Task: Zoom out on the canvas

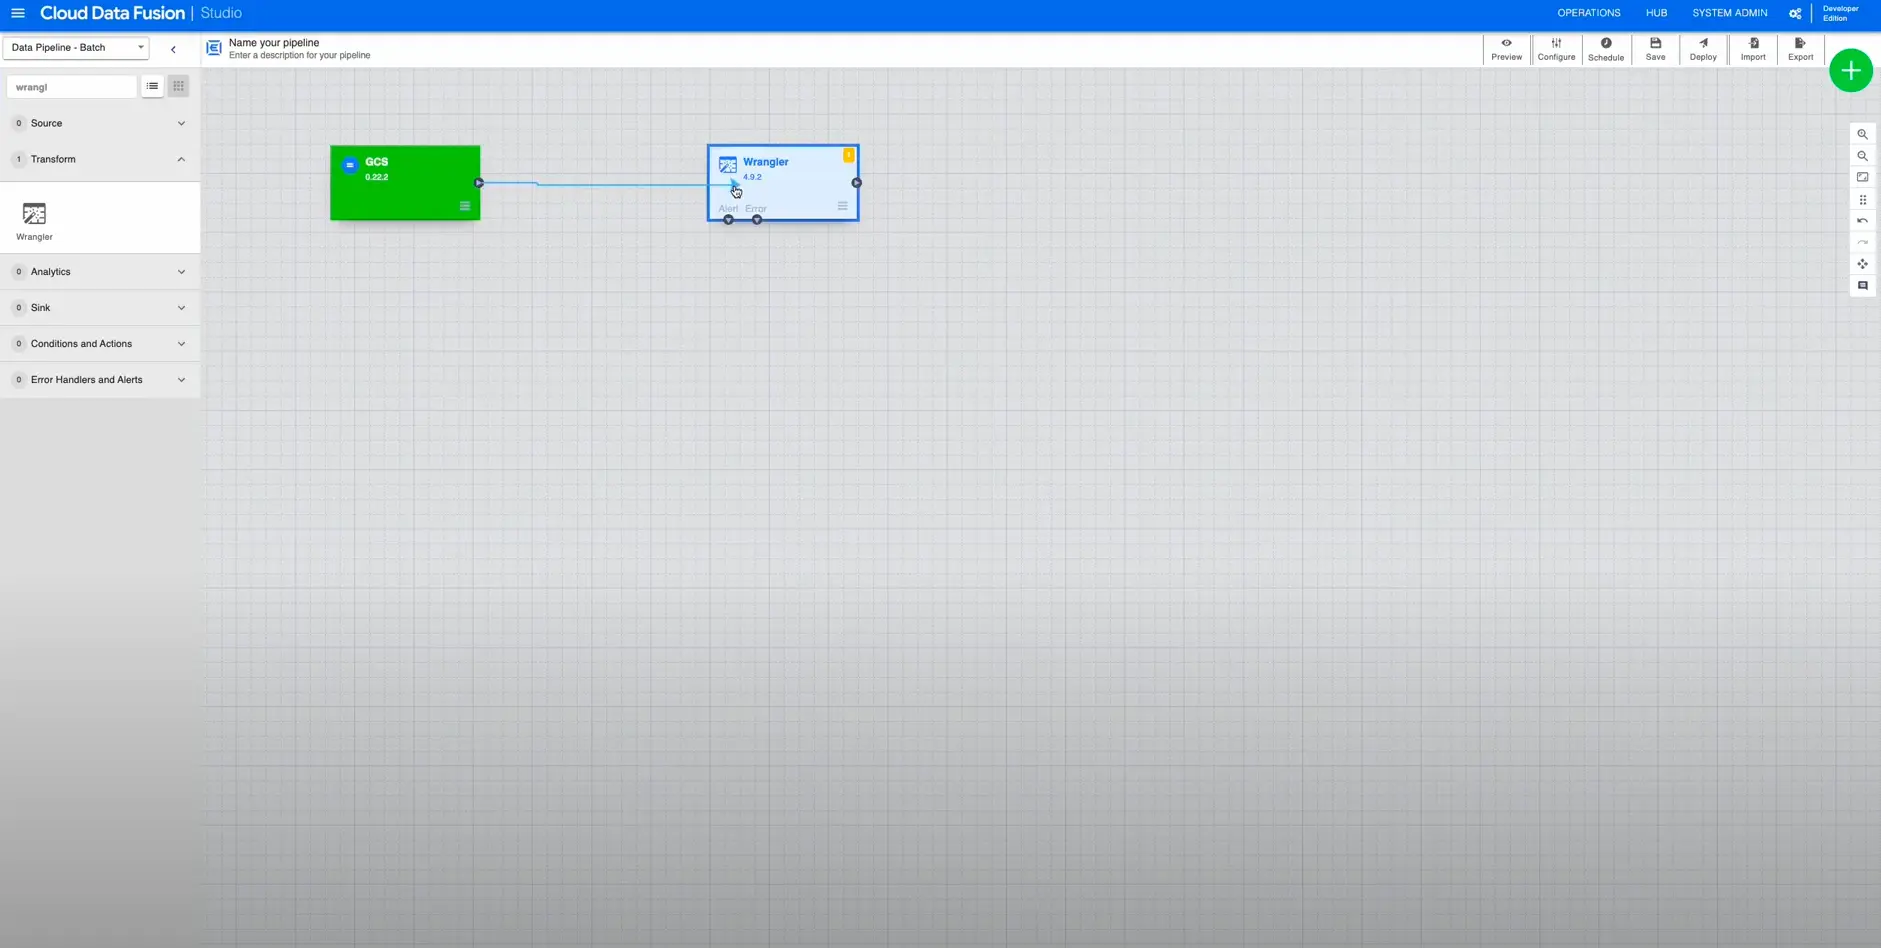Action: [x=1862, y=156]
